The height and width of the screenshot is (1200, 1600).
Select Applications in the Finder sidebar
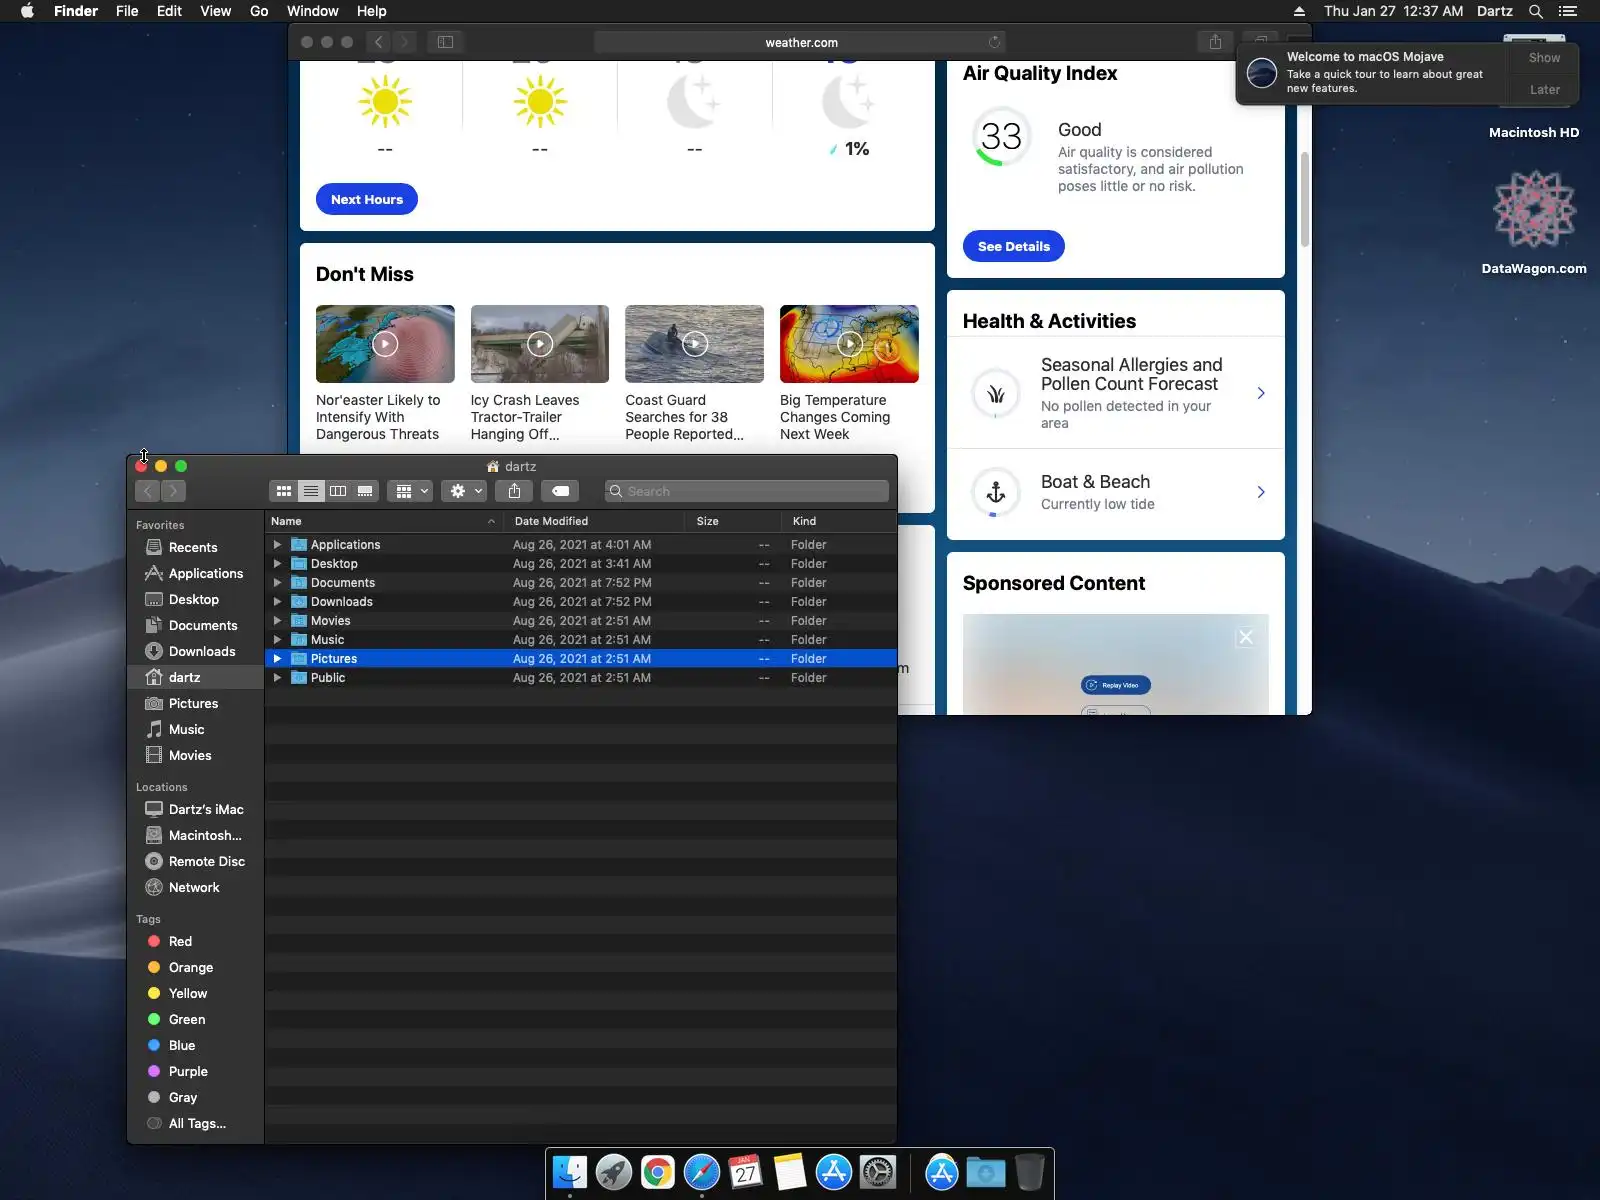(195, 573)
